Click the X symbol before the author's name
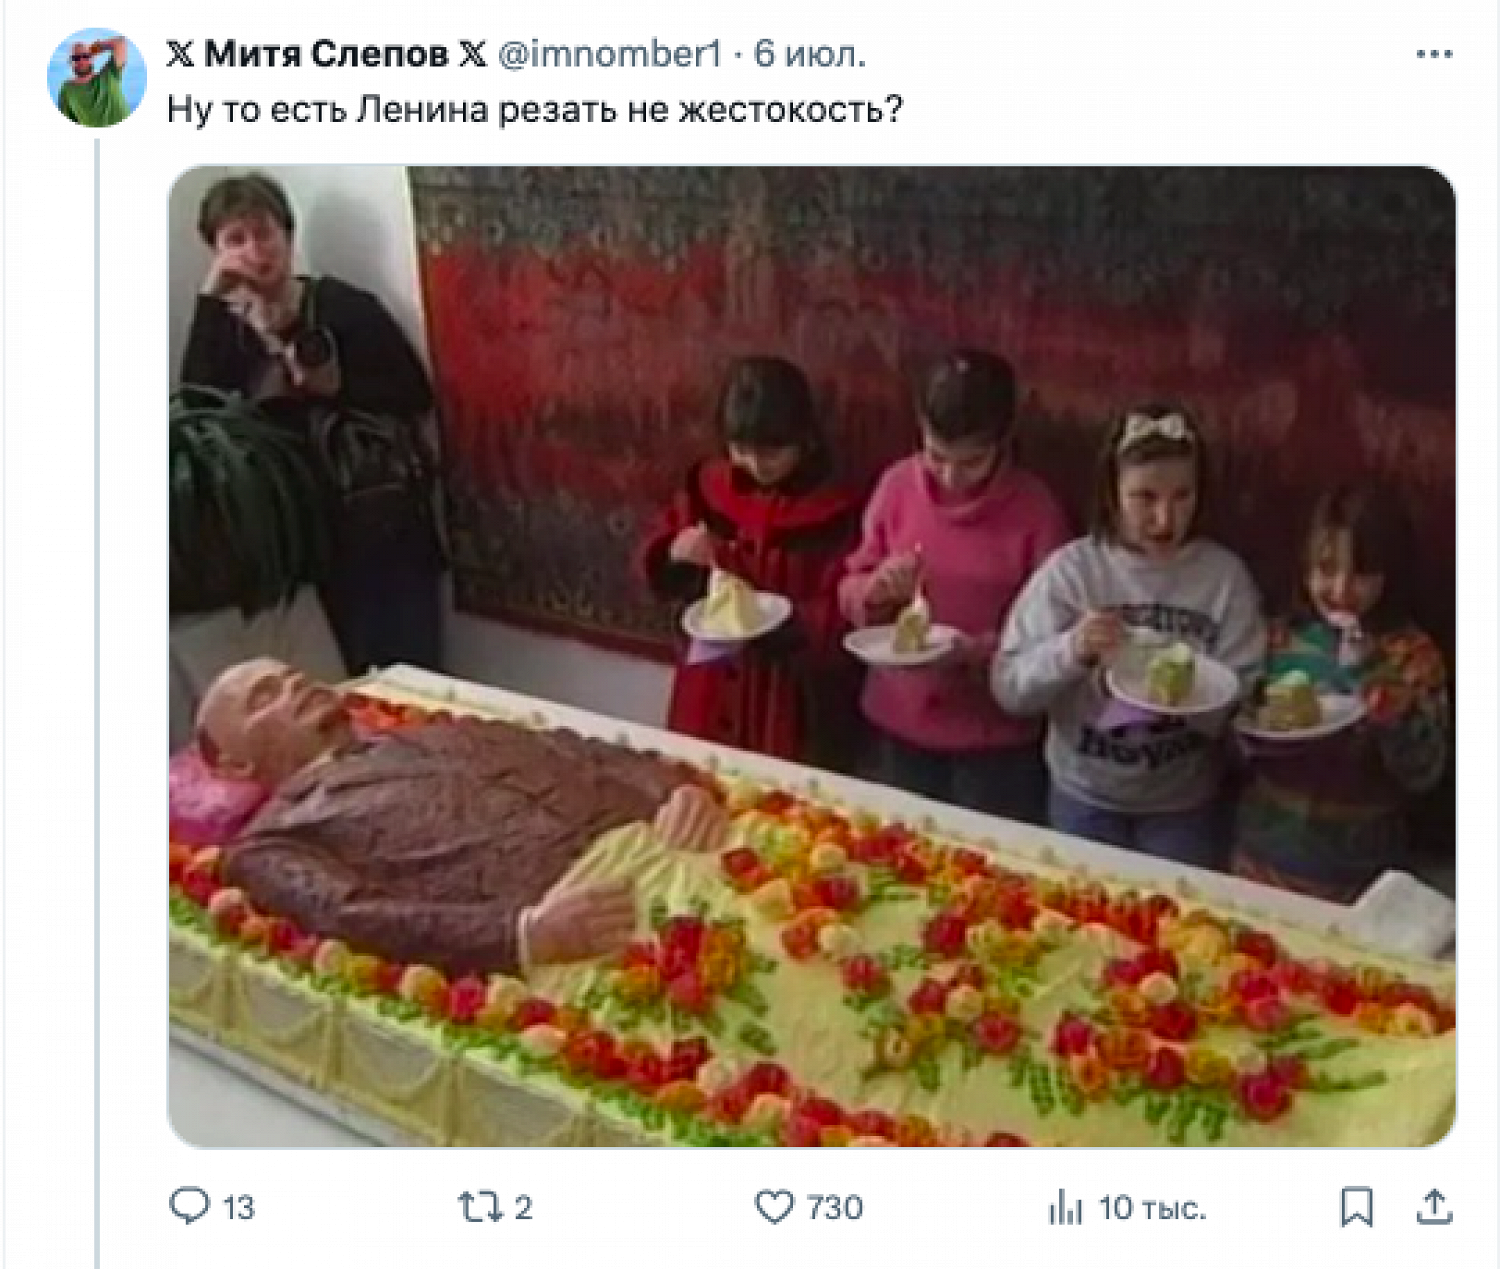The height and width of the screenshot is (1269, 1500). tap(181, 54)
